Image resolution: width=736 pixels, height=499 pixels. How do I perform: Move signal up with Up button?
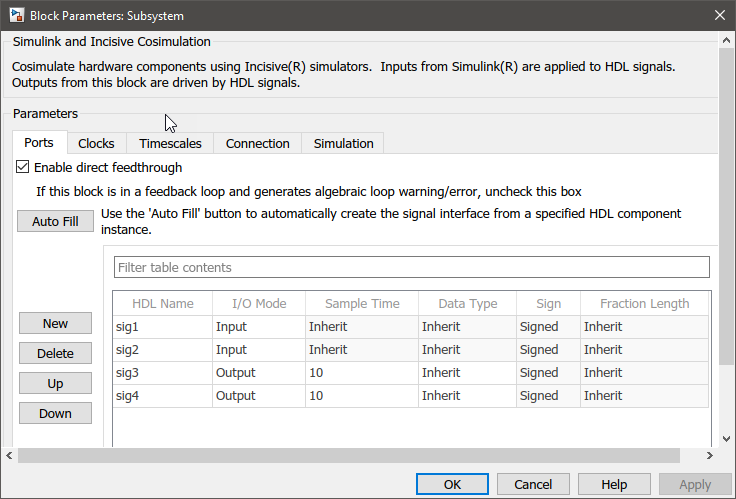click(55, 383)
